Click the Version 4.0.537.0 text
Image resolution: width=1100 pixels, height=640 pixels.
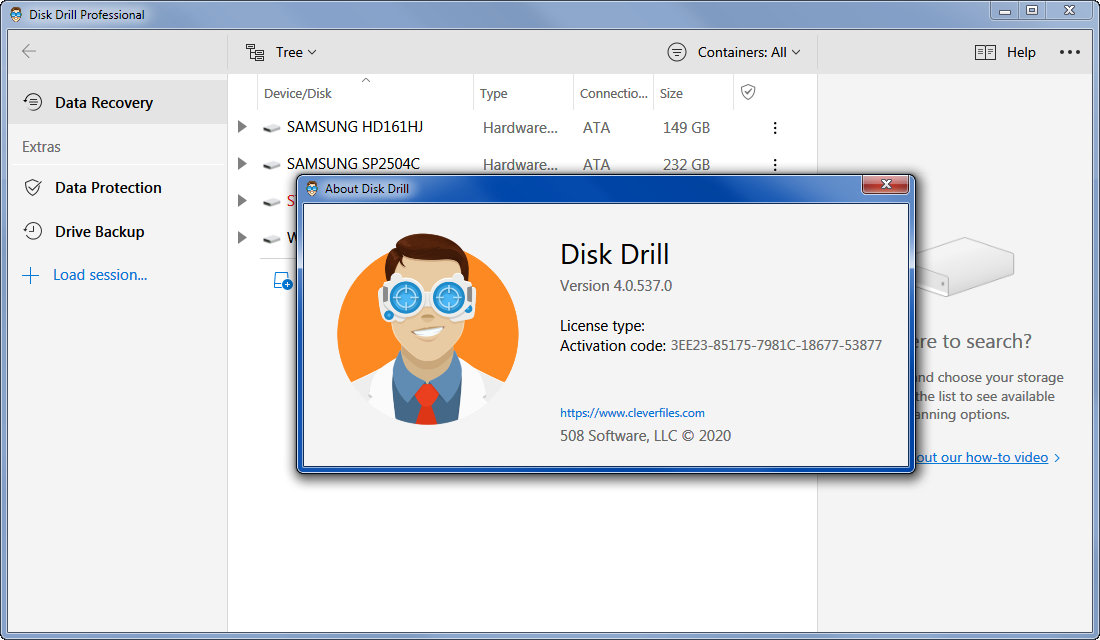click(615, 286)
